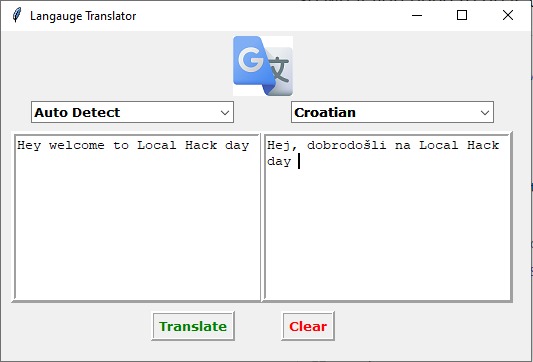
Task: Minimize the Langauge Translator window
Action: [417, 15]
